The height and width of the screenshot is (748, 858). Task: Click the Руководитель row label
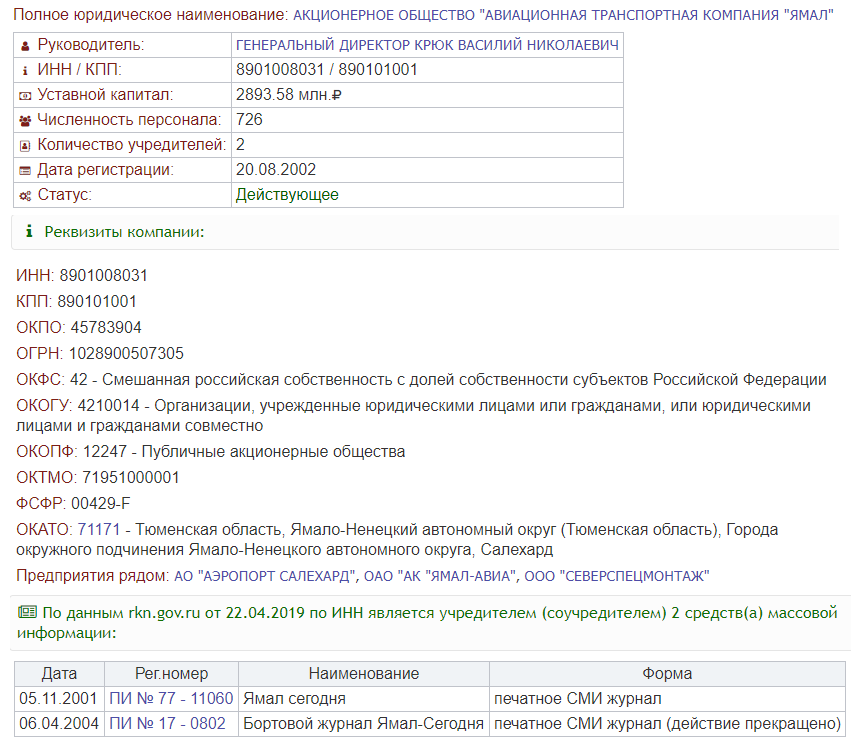tap(91, 45)
